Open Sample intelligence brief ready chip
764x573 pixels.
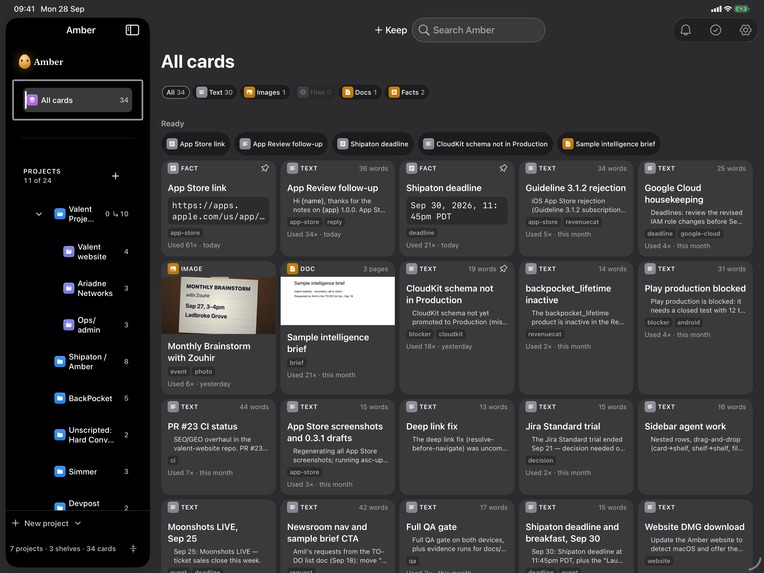pos(609,144)
